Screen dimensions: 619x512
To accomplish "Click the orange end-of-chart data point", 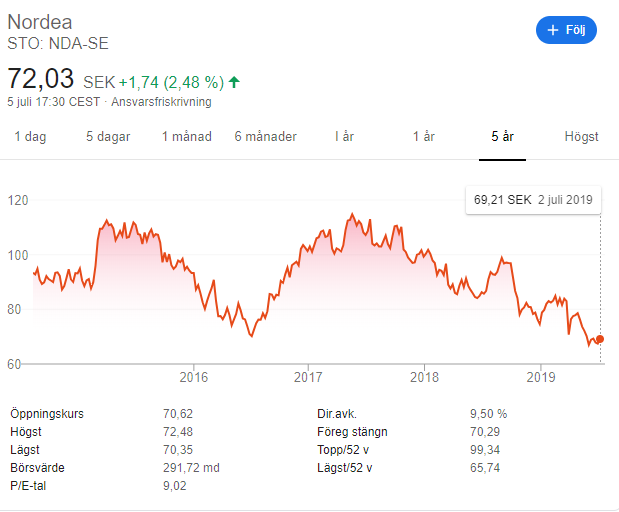I will click(600, 339).
